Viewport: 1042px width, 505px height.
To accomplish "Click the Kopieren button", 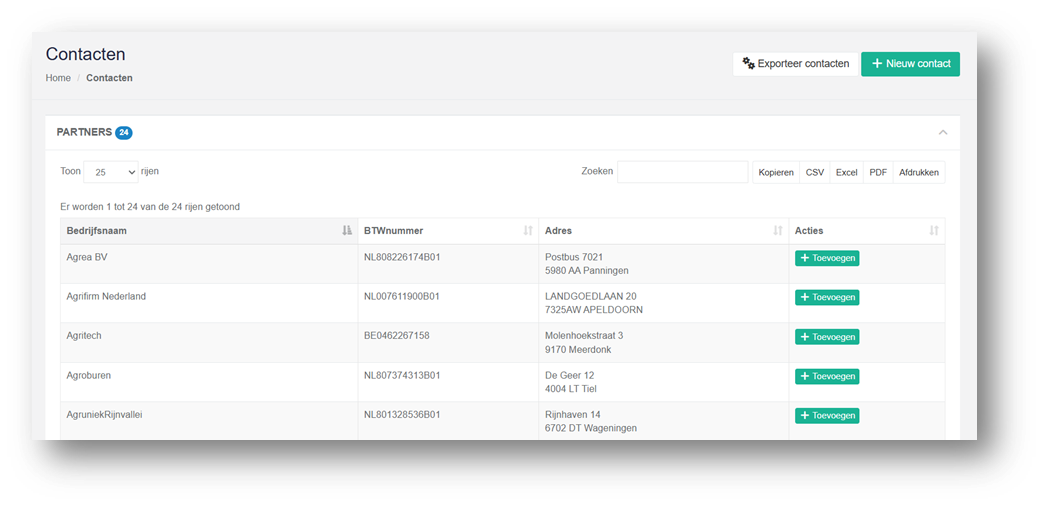I will [776, 172].
